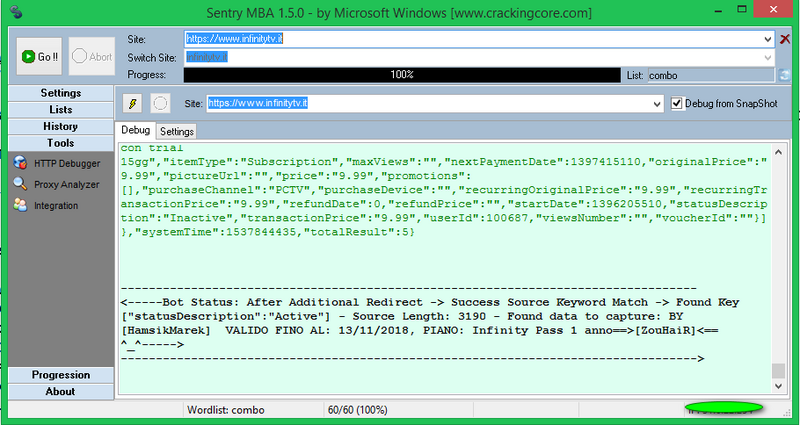Toggle Debug from SnapShot checkbox
Screen dimensions: 800x425
pyautogui.click(x=676, y=104)
